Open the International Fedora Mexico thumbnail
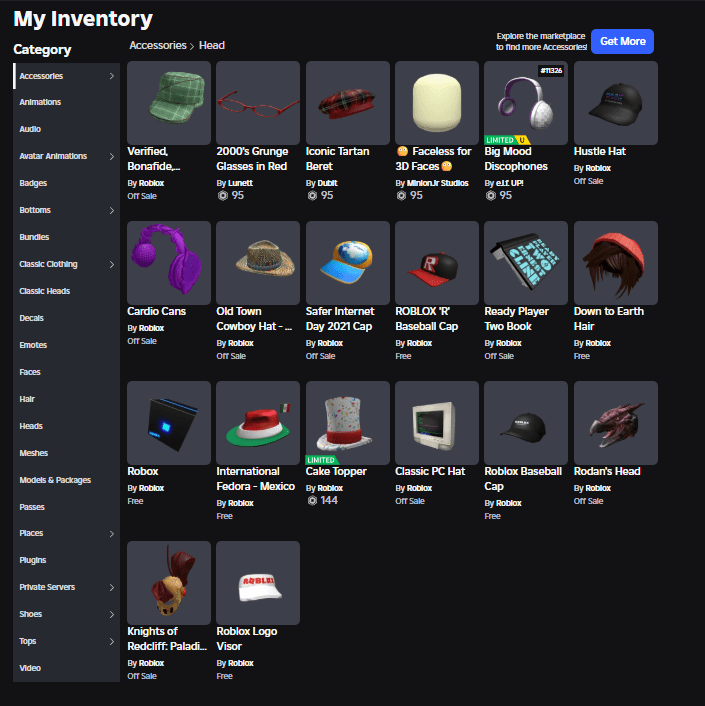Viewport: 705px width, 706px height. [x=258, y=423]
